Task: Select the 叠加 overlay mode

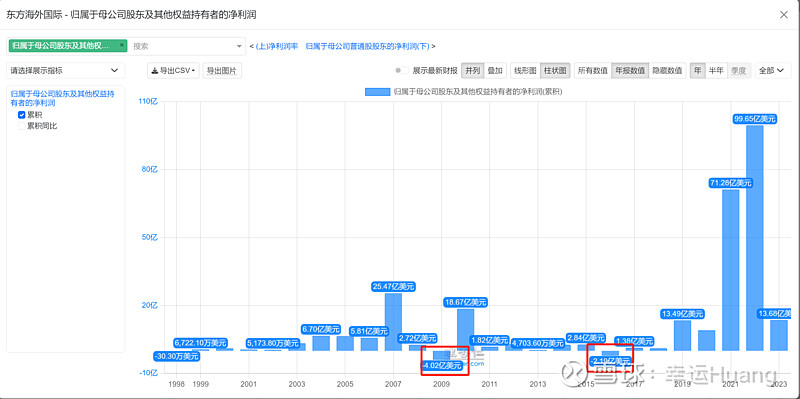Action: point(494,70)
